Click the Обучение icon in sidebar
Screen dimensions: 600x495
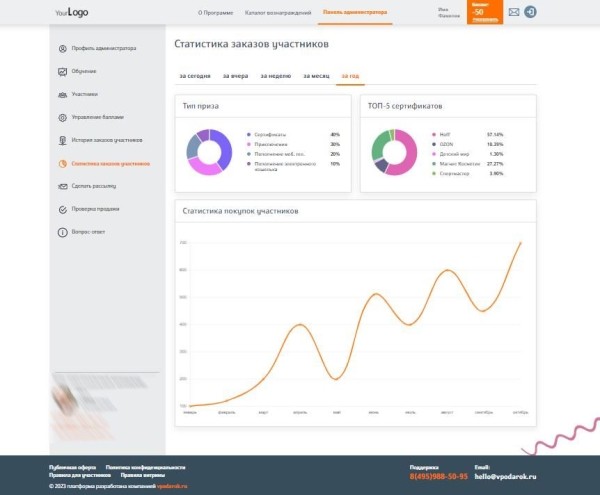point(63,71)
